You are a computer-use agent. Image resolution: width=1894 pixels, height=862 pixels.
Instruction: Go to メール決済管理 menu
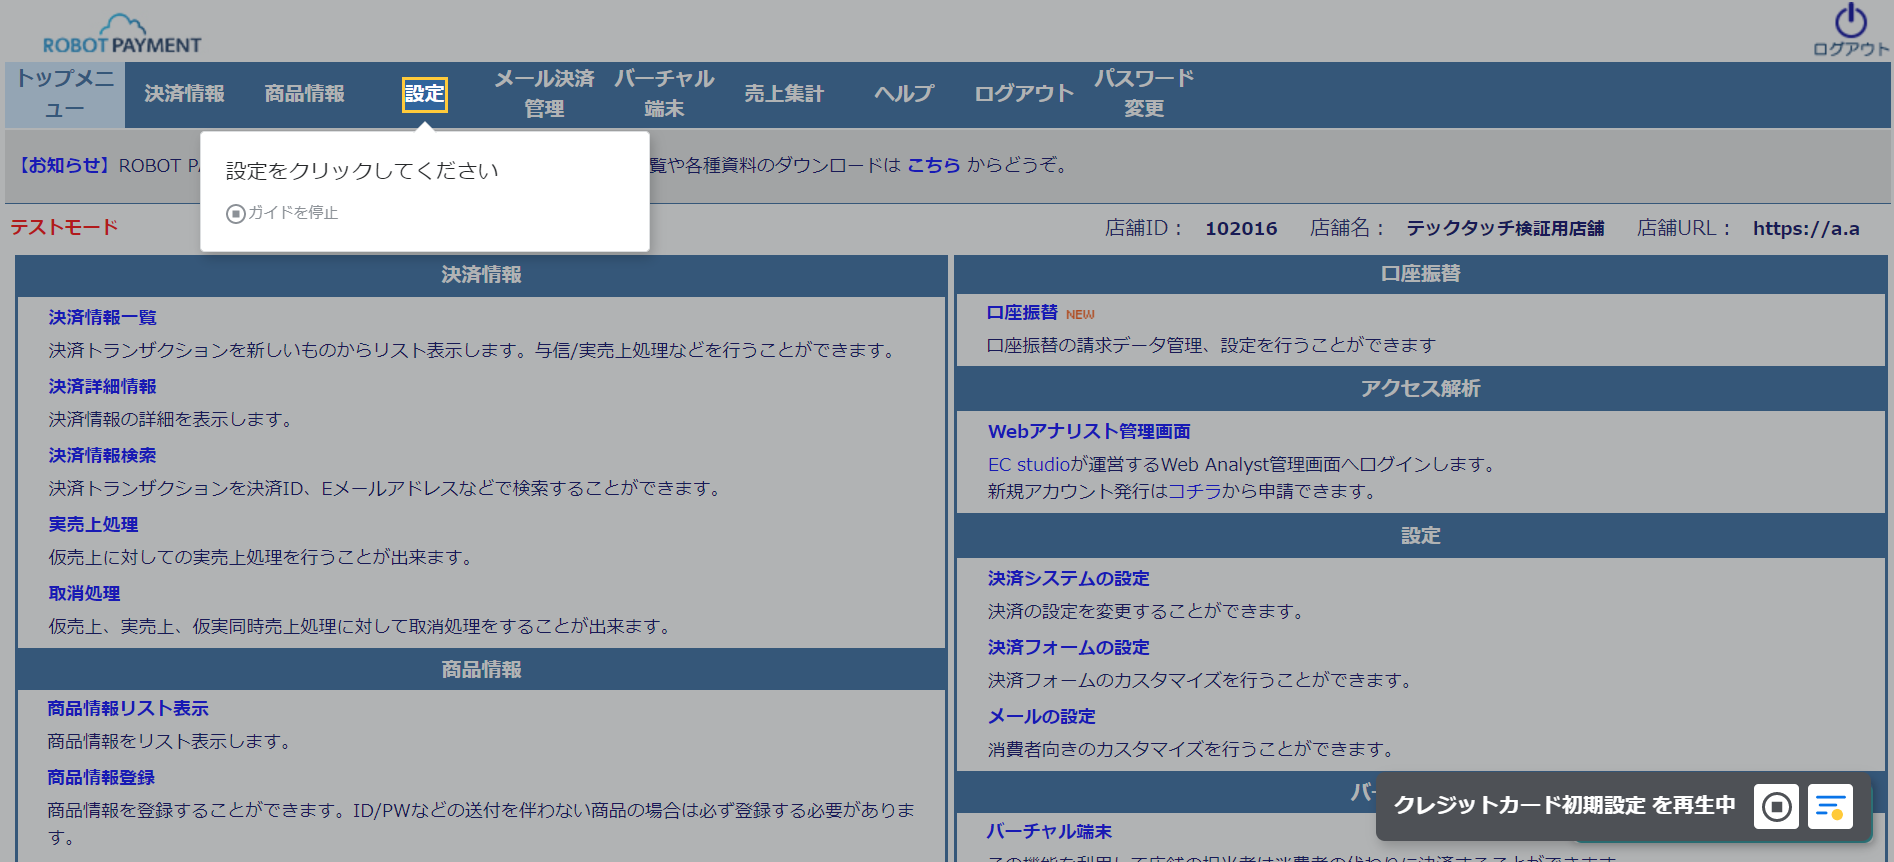click(x=544, y=94)
